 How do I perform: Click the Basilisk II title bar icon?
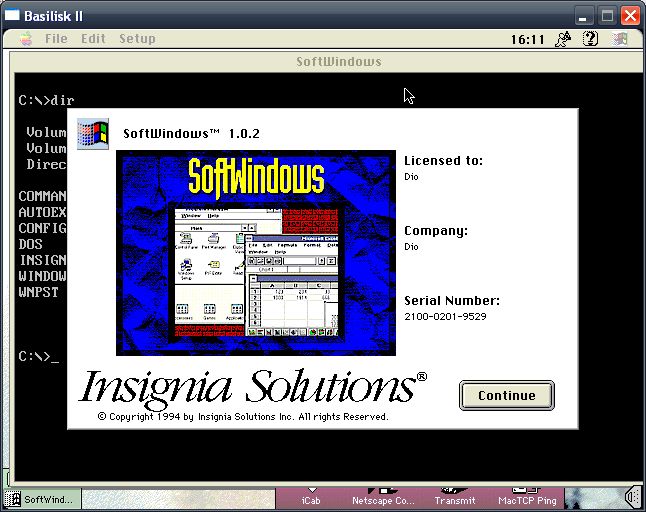pyautogui.click(x=12, y=16)
